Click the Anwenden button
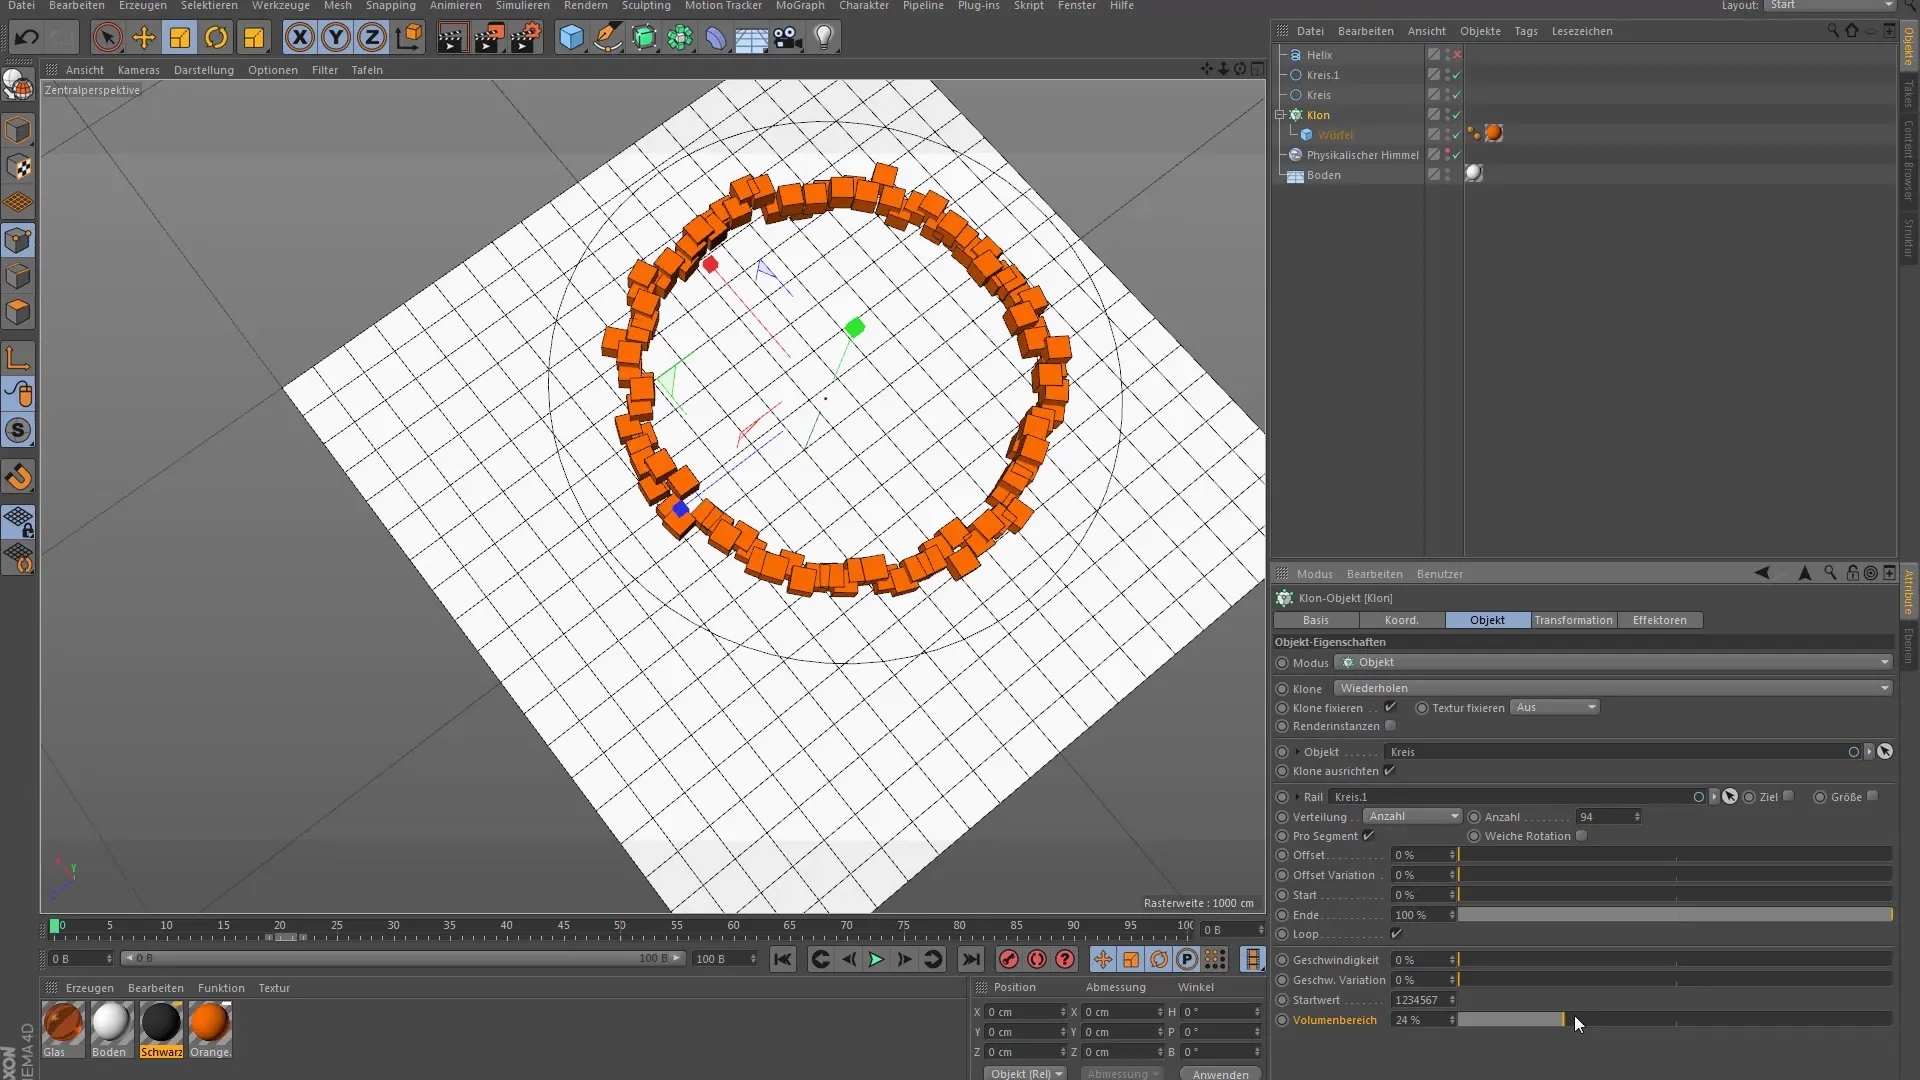 point(1220,1073)
